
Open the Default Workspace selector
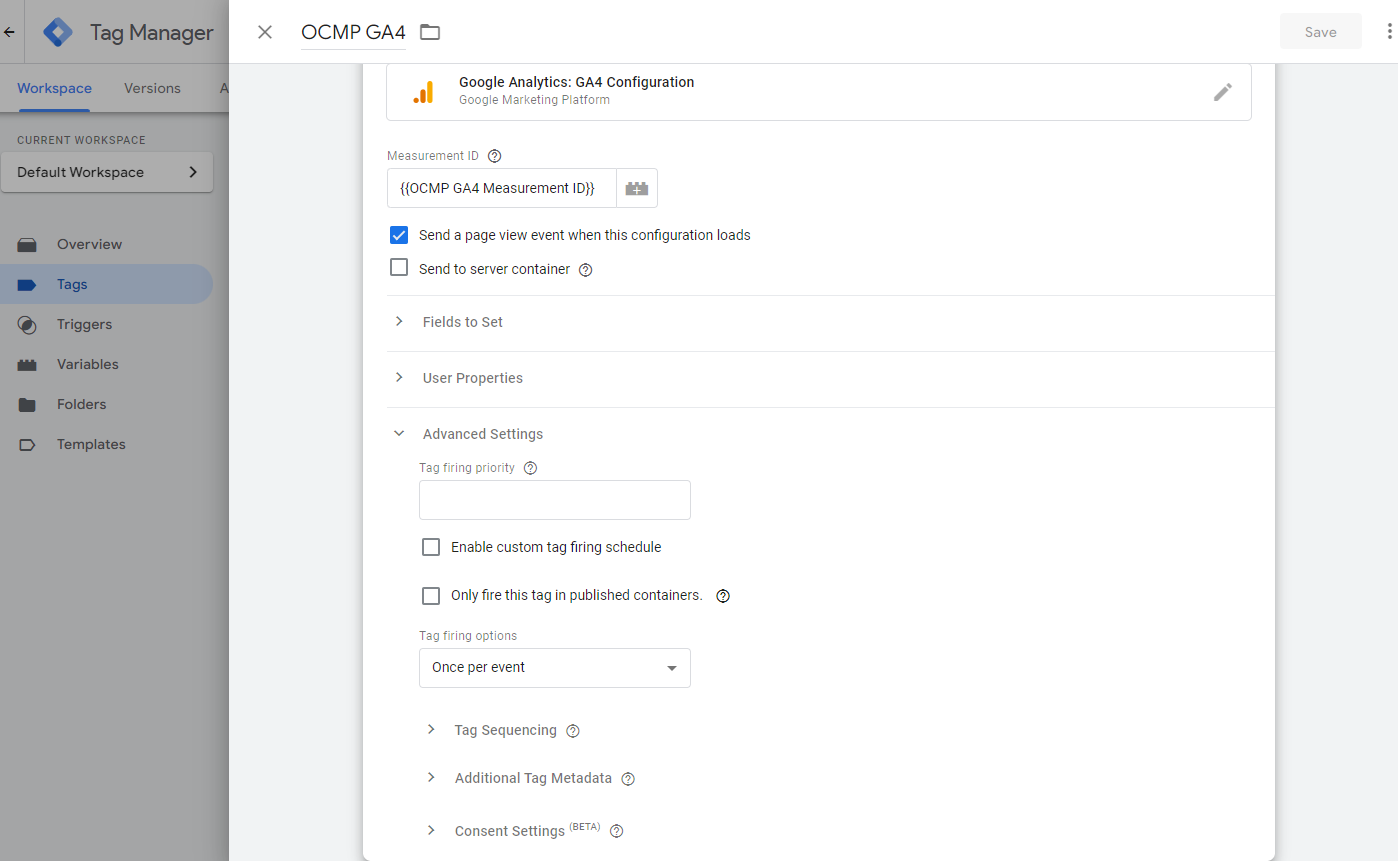point(107,172)
